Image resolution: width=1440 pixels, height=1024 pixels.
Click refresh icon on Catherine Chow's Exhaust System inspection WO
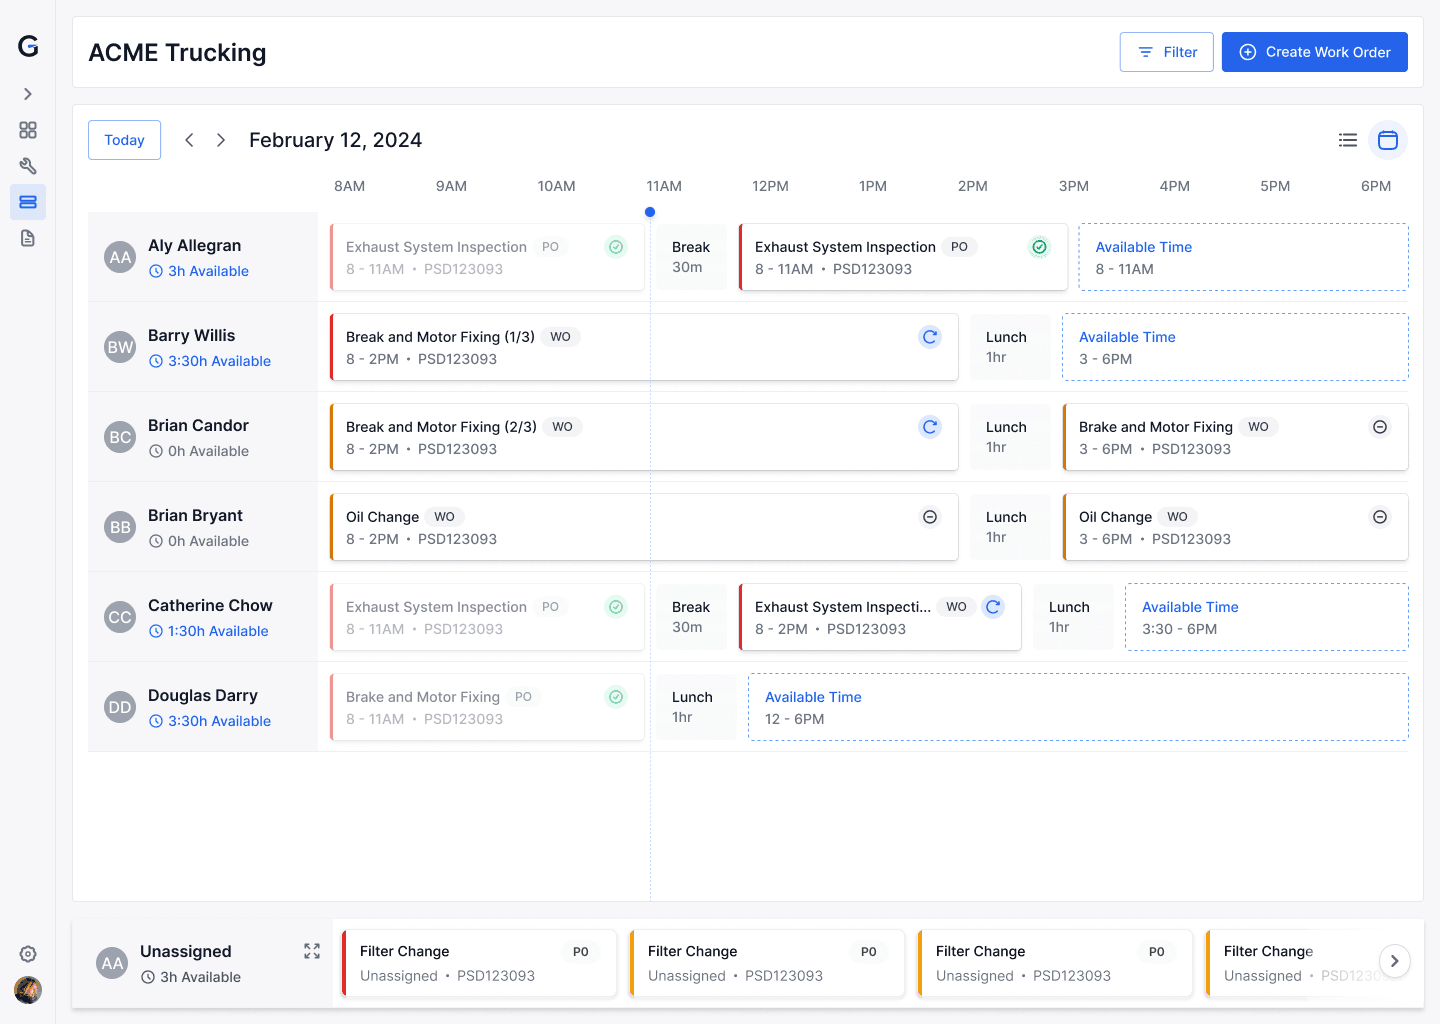[993, 607]
